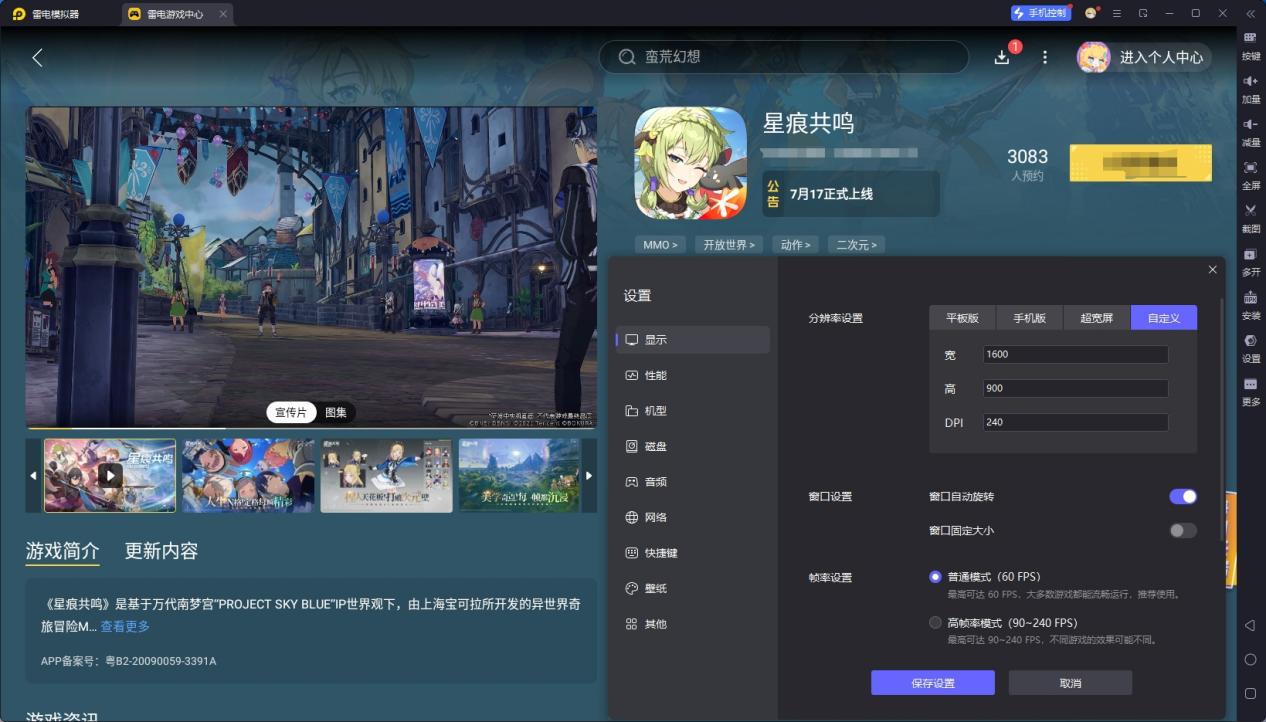The height and width of the screenshot is (722, 1266).
Task: Click the 二次元 tag
Action: point(857,245)
